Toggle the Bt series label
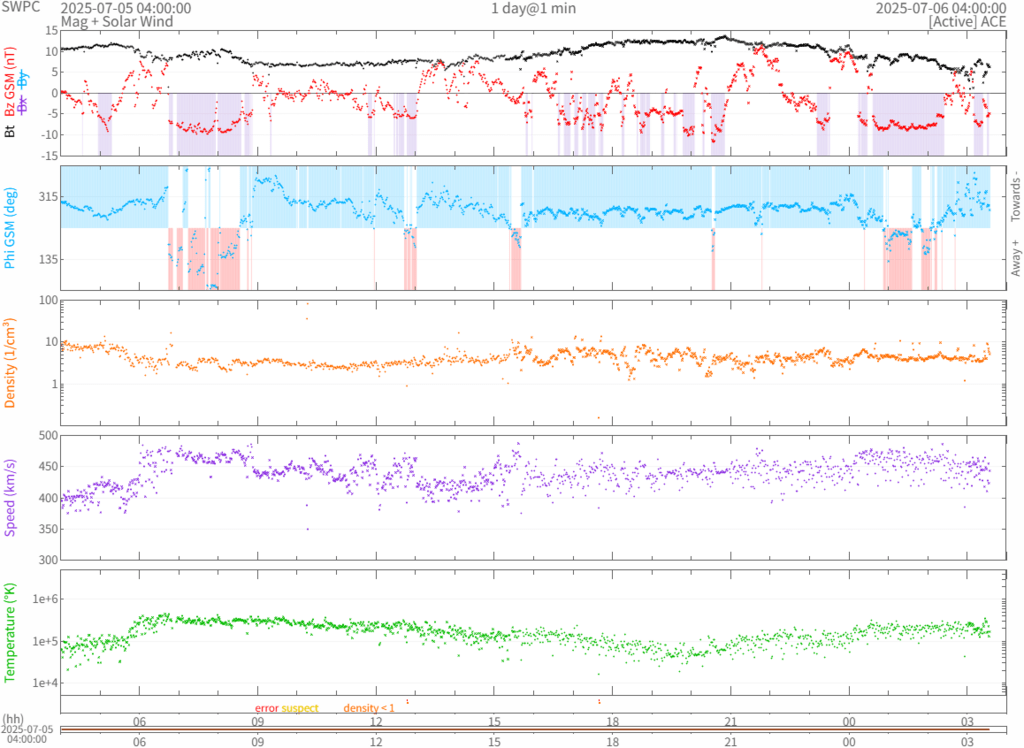This screenshot has width=1024, height=748. [10, 128]
